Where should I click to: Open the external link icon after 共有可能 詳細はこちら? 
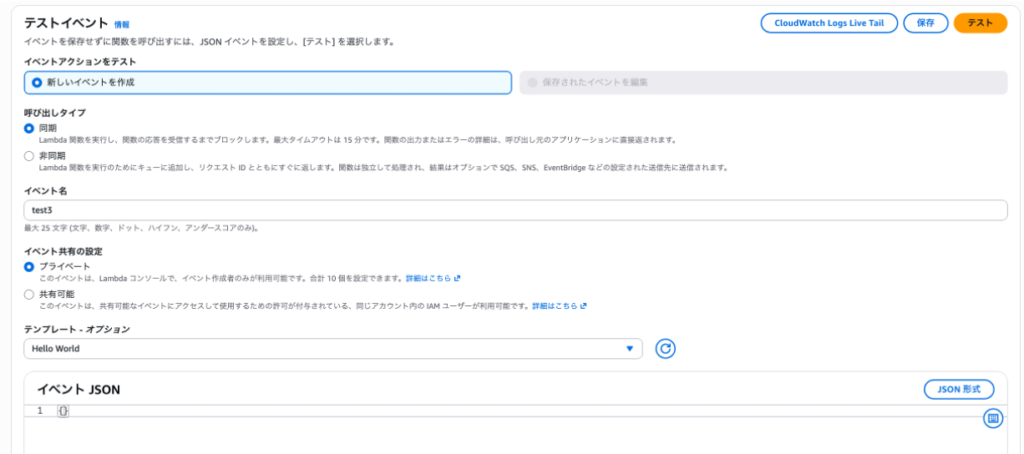pyautogui.click(x=583, y=306)
